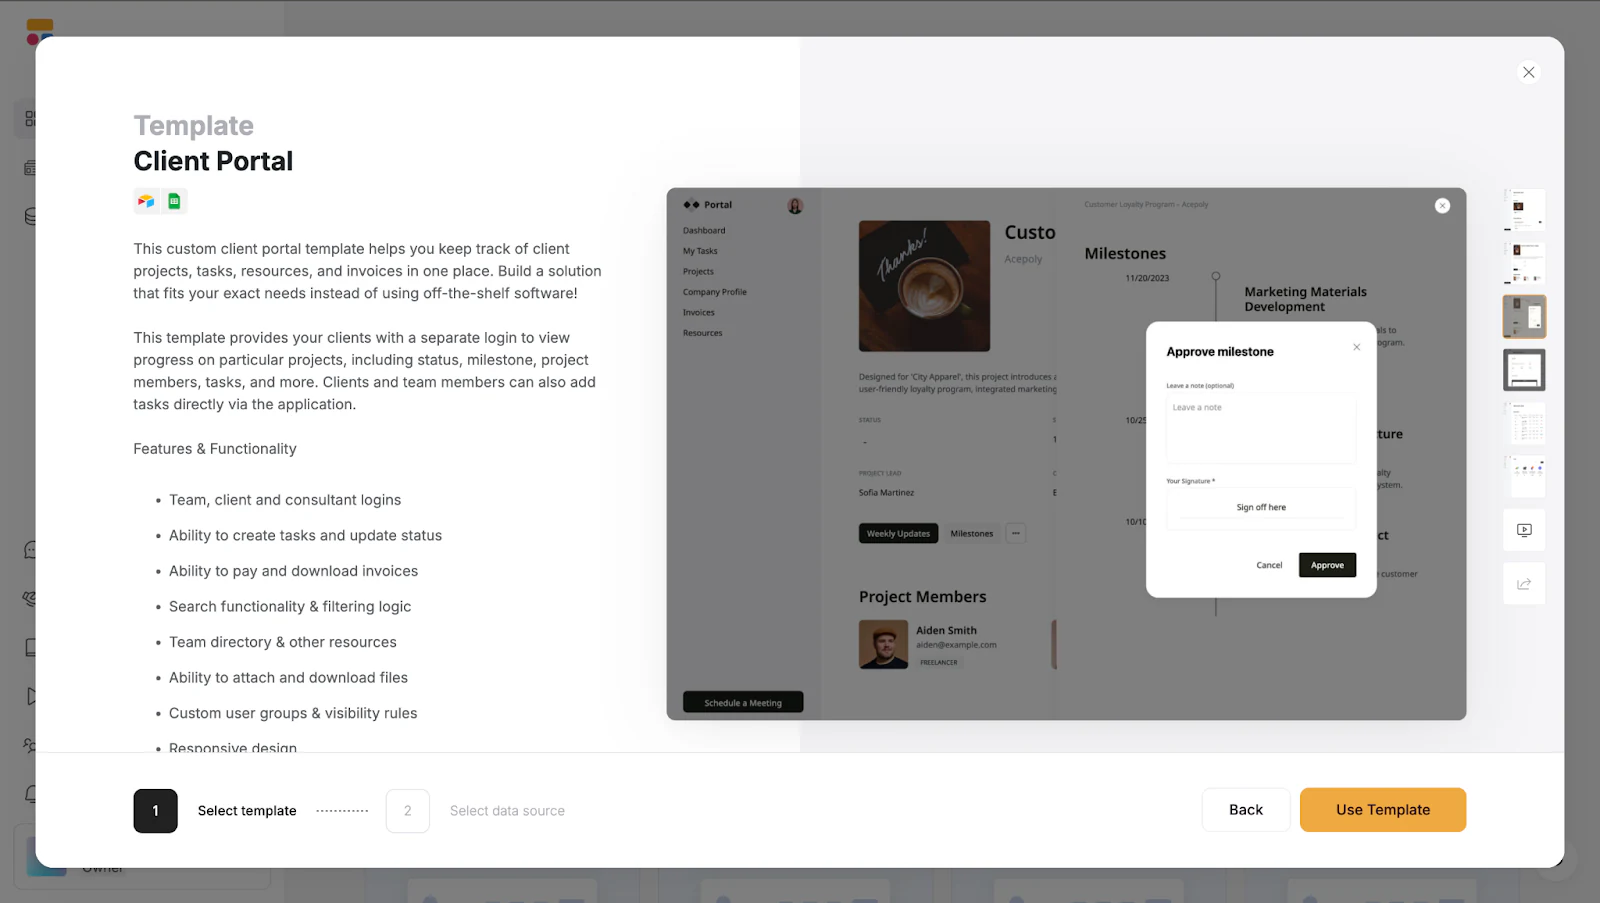Select the Milestones tab in preview
The height and width of the screenshot is (903, 1600).
point(972,533)
